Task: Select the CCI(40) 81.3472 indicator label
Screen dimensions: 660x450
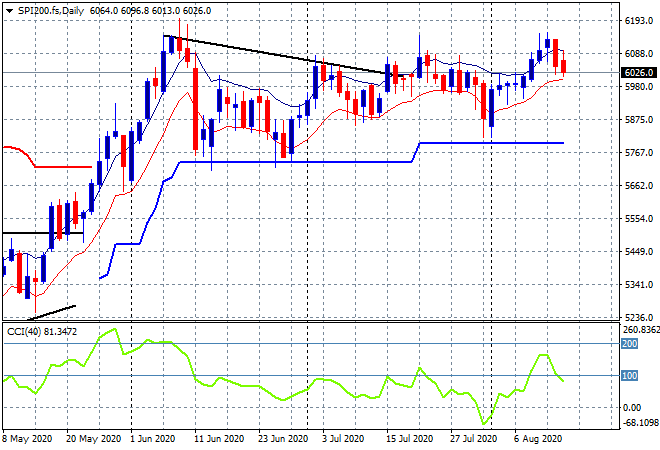Action: tap(42, 332)
